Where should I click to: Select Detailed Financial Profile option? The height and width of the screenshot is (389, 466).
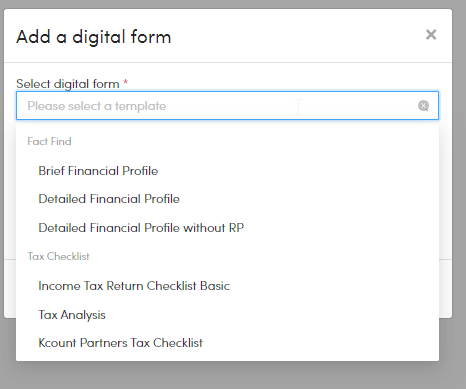coord(109,199)
